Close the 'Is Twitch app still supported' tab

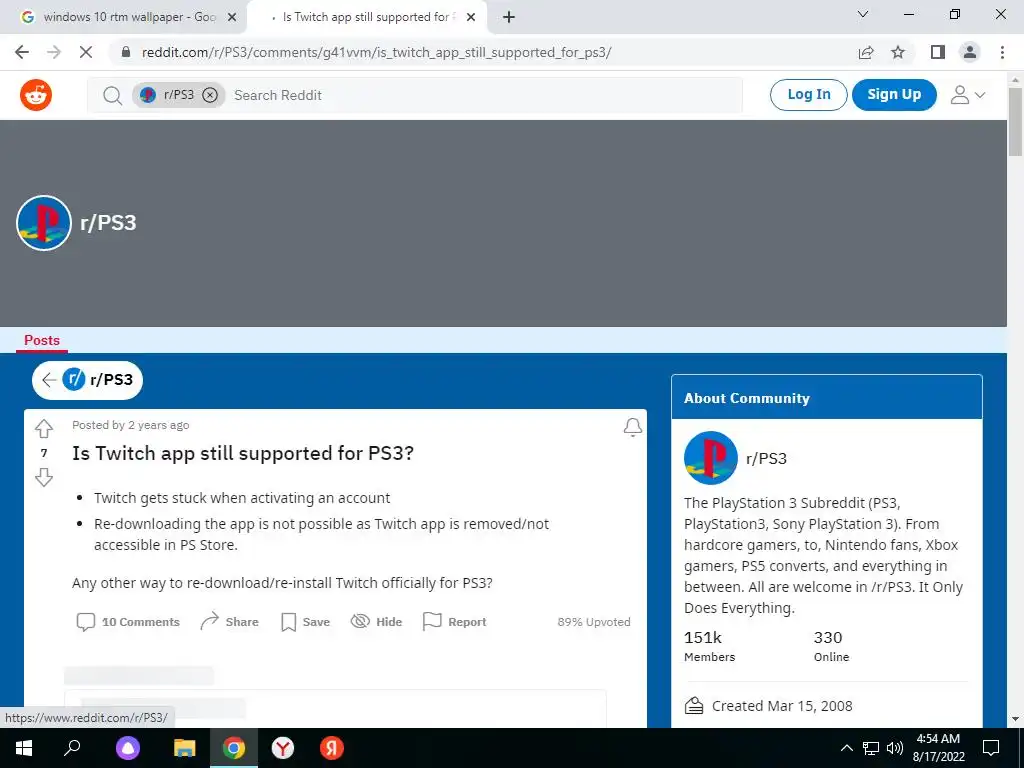click(471, 17)
